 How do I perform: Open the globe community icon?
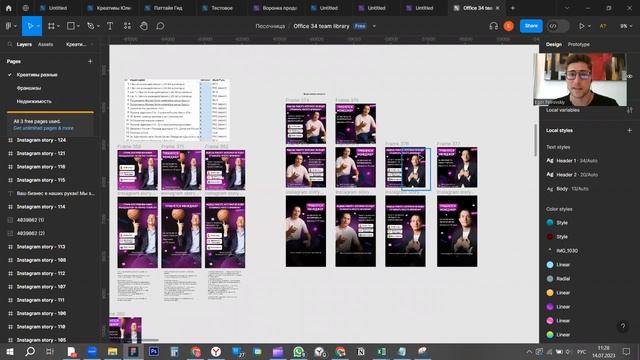pyautogui.click(x=25, y=8)
